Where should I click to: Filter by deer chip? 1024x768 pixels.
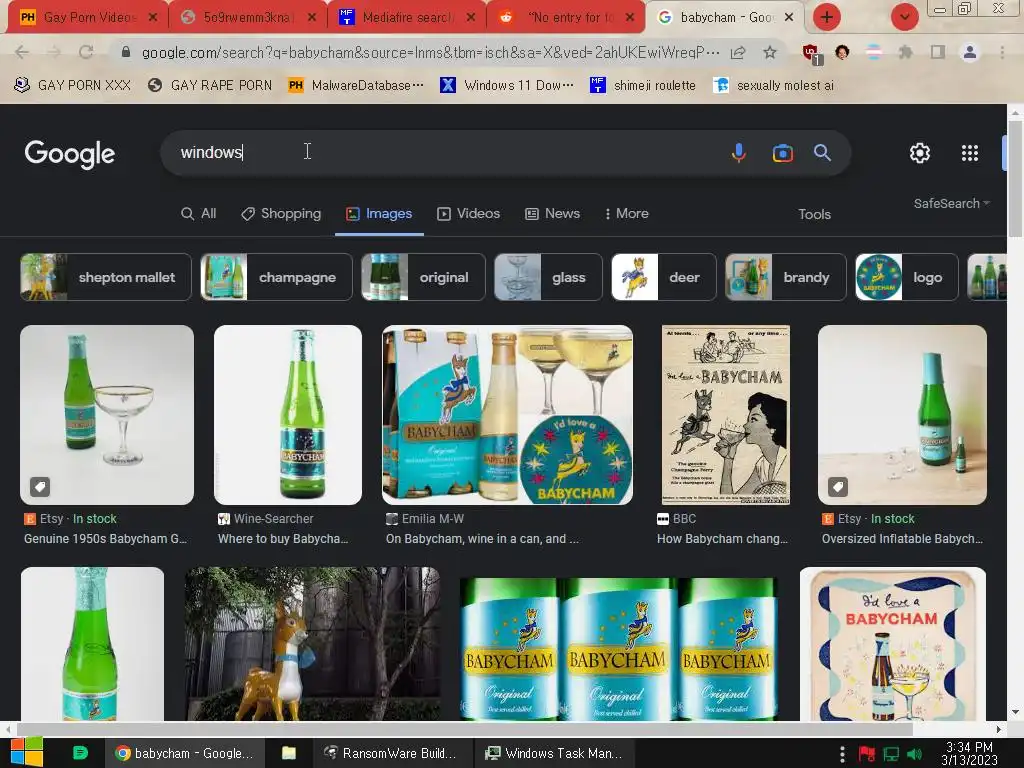pyautogui.click(x=664, y=277)
